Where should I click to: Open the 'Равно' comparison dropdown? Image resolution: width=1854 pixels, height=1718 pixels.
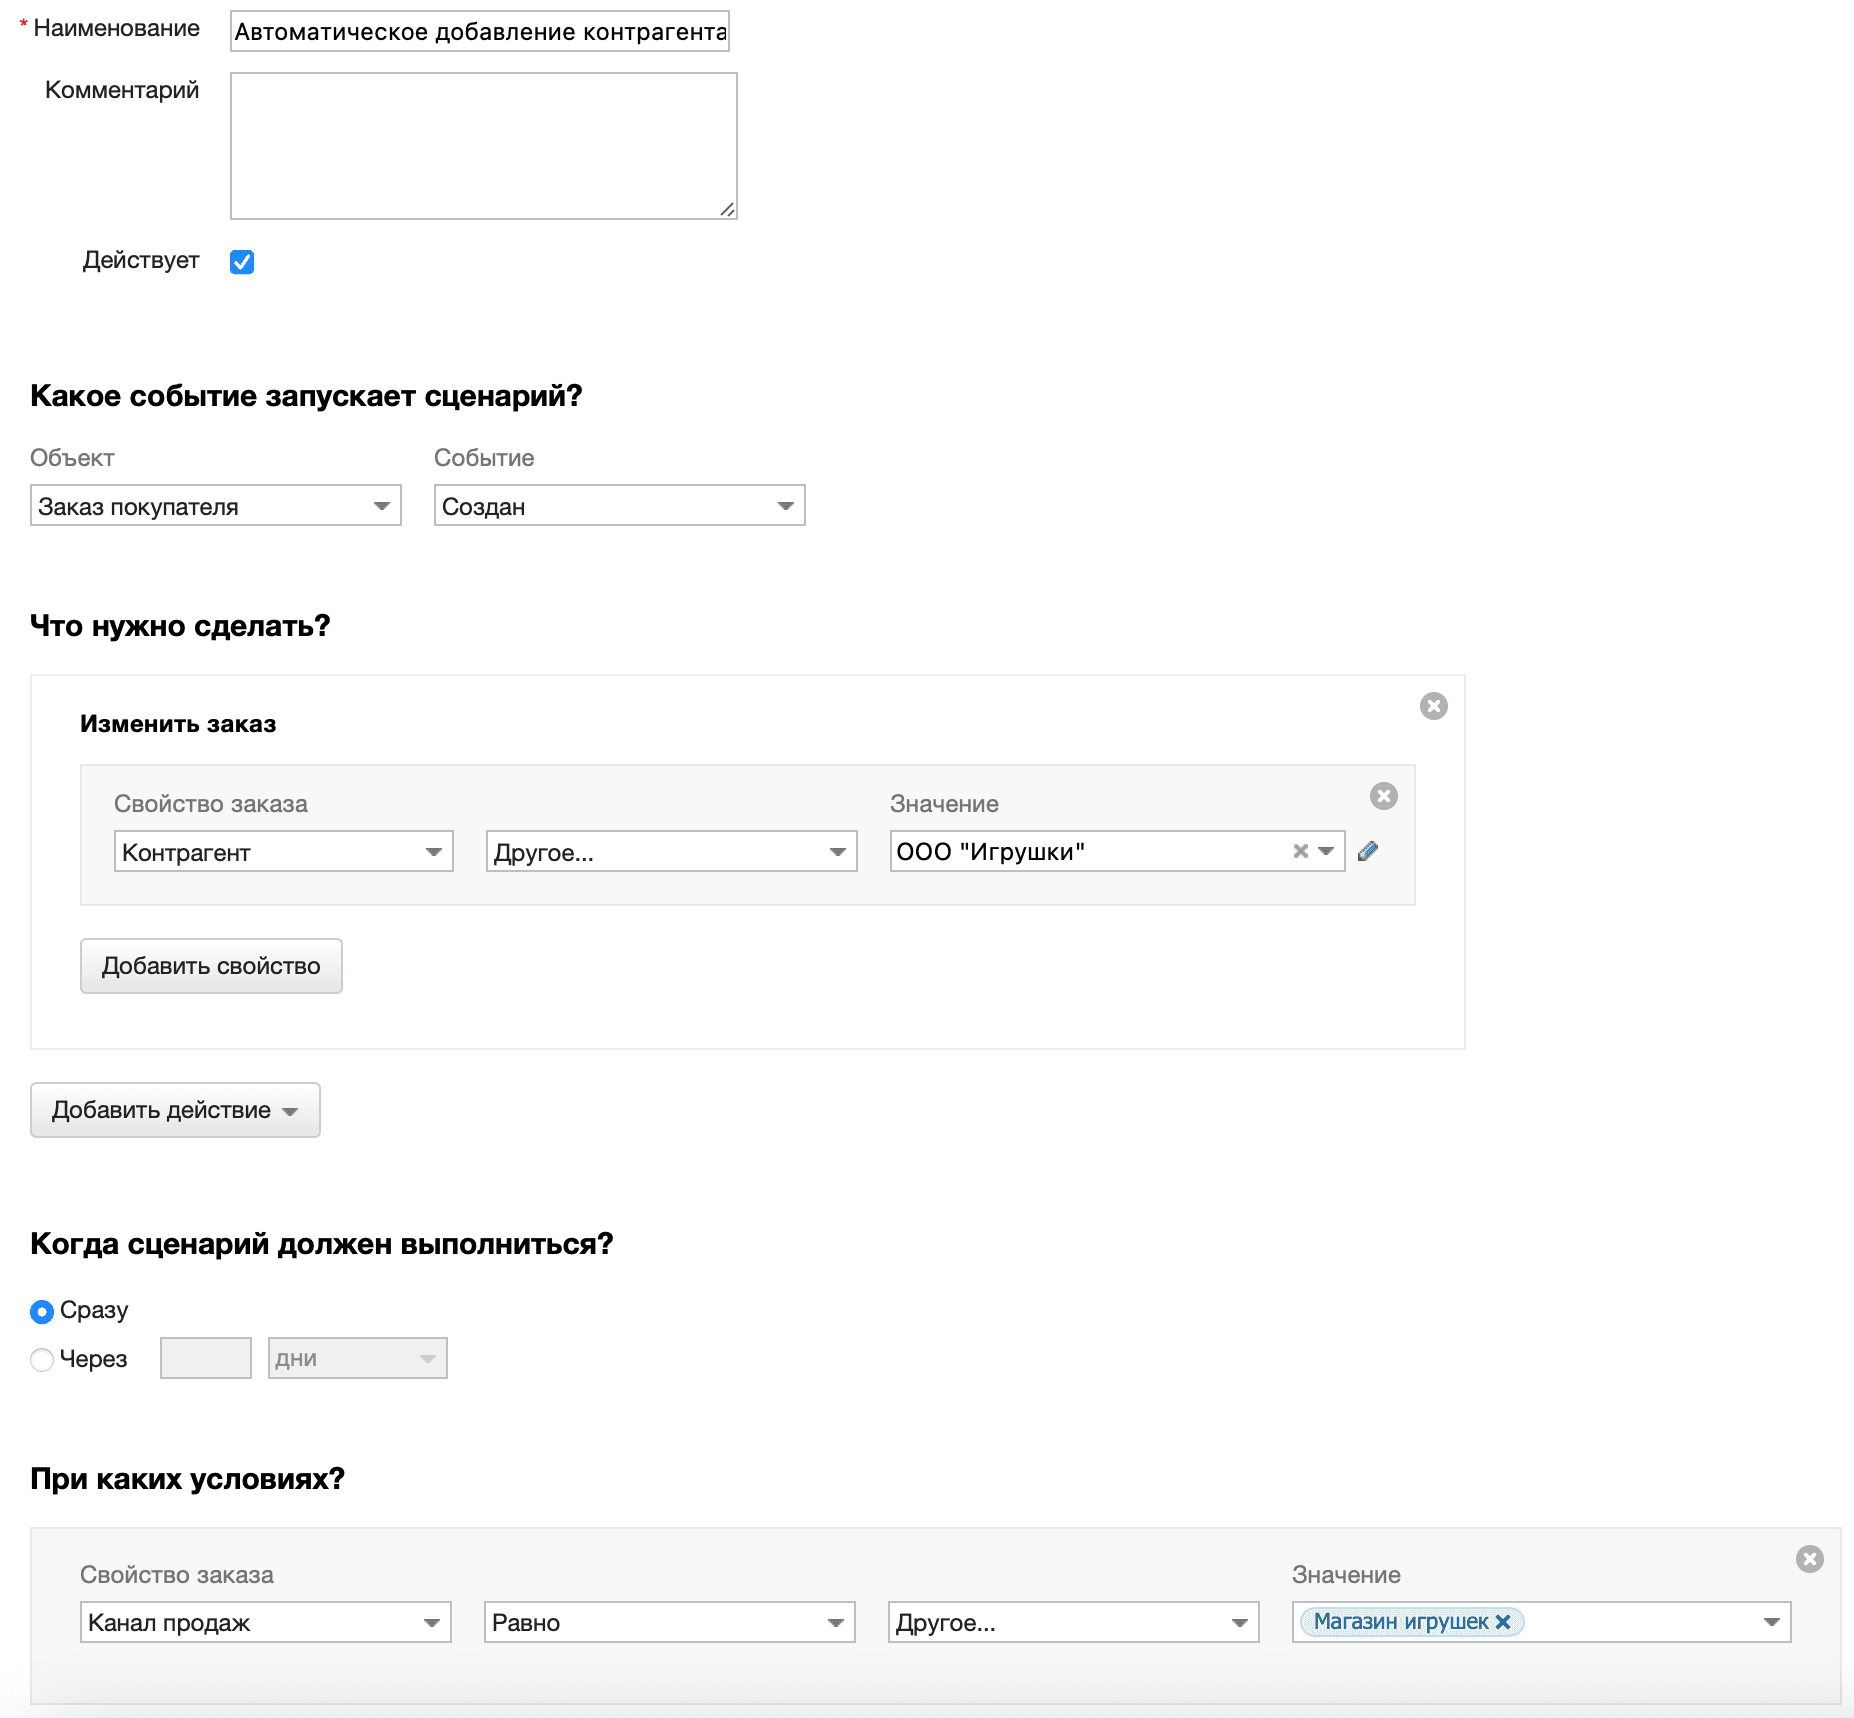(669, 1622)
